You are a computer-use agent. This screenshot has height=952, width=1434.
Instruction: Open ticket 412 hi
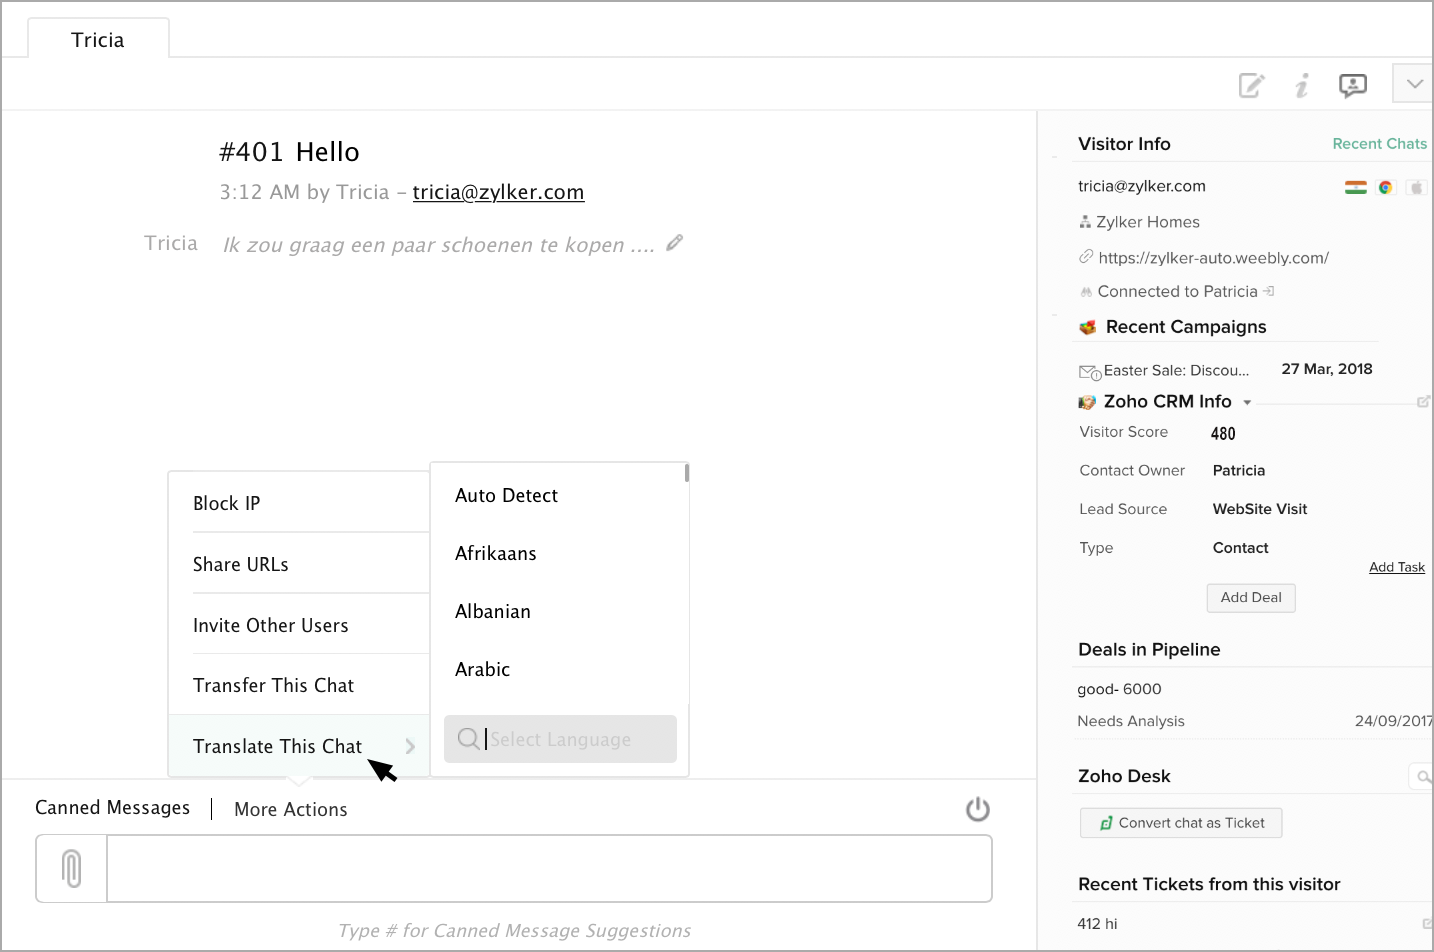click(1097, 924)
